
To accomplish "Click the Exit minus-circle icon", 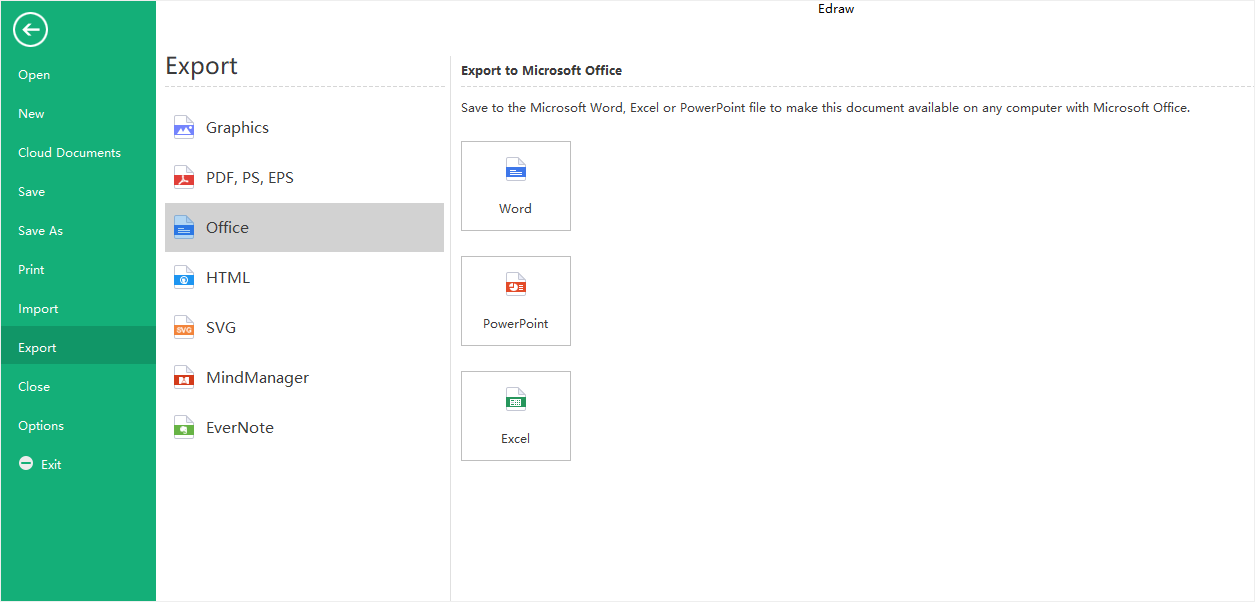I will coord(27,464).
